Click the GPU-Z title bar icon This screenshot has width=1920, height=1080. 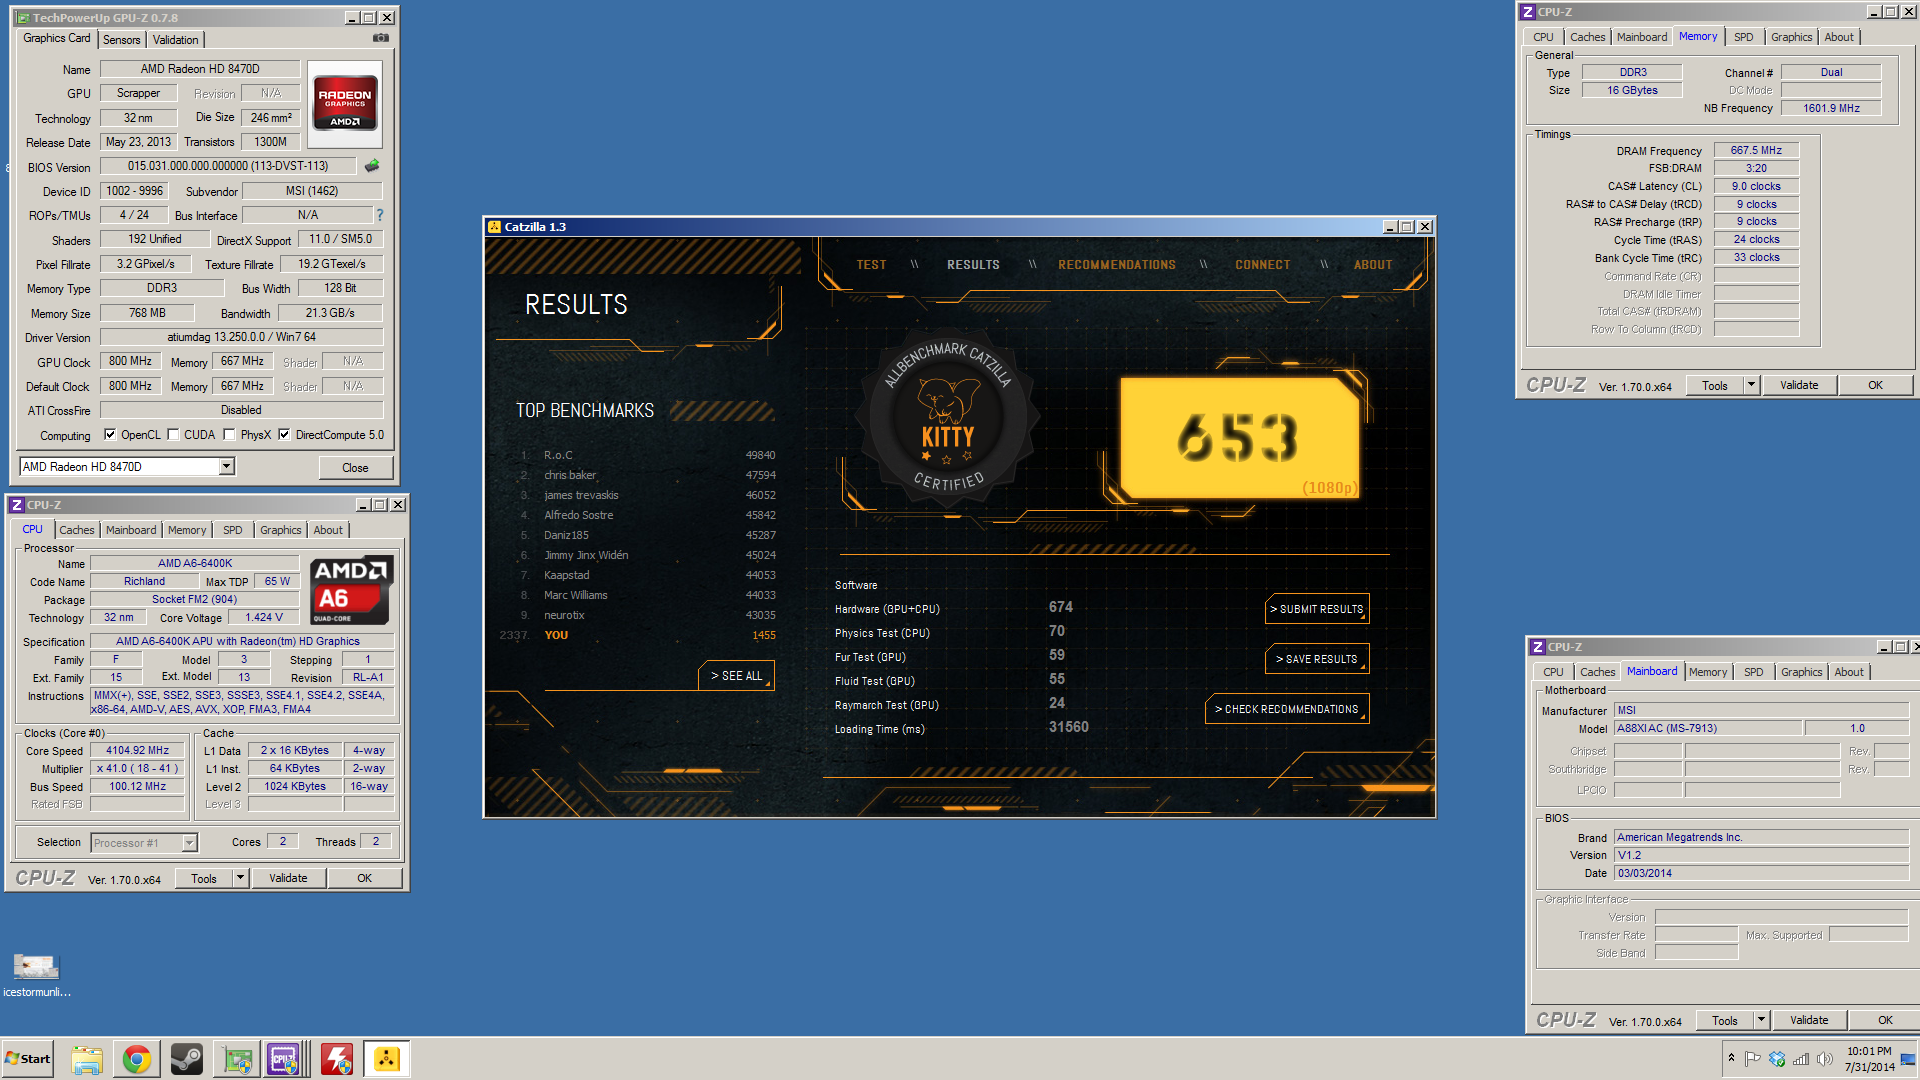(23, 18)
